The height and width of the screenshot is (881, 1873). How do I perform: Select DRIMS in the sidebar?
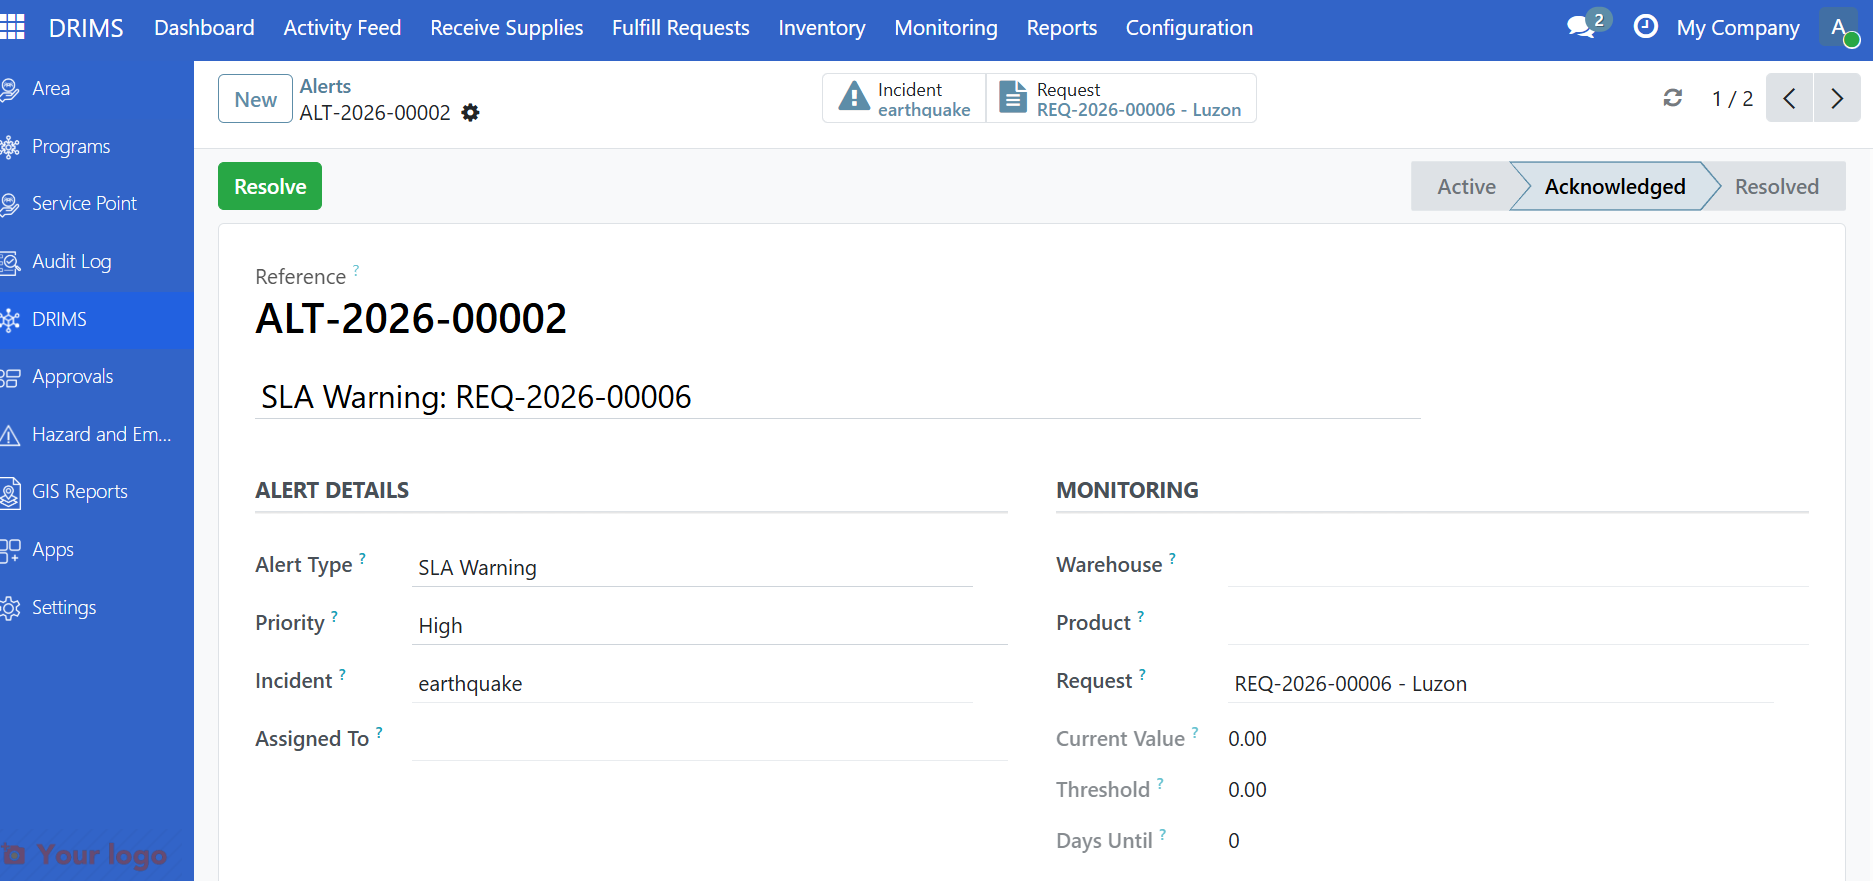coord(97,320)
